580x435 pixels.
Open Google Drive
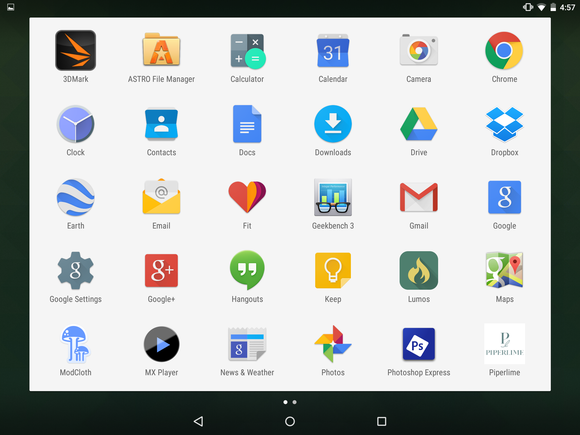click(419, 124)
